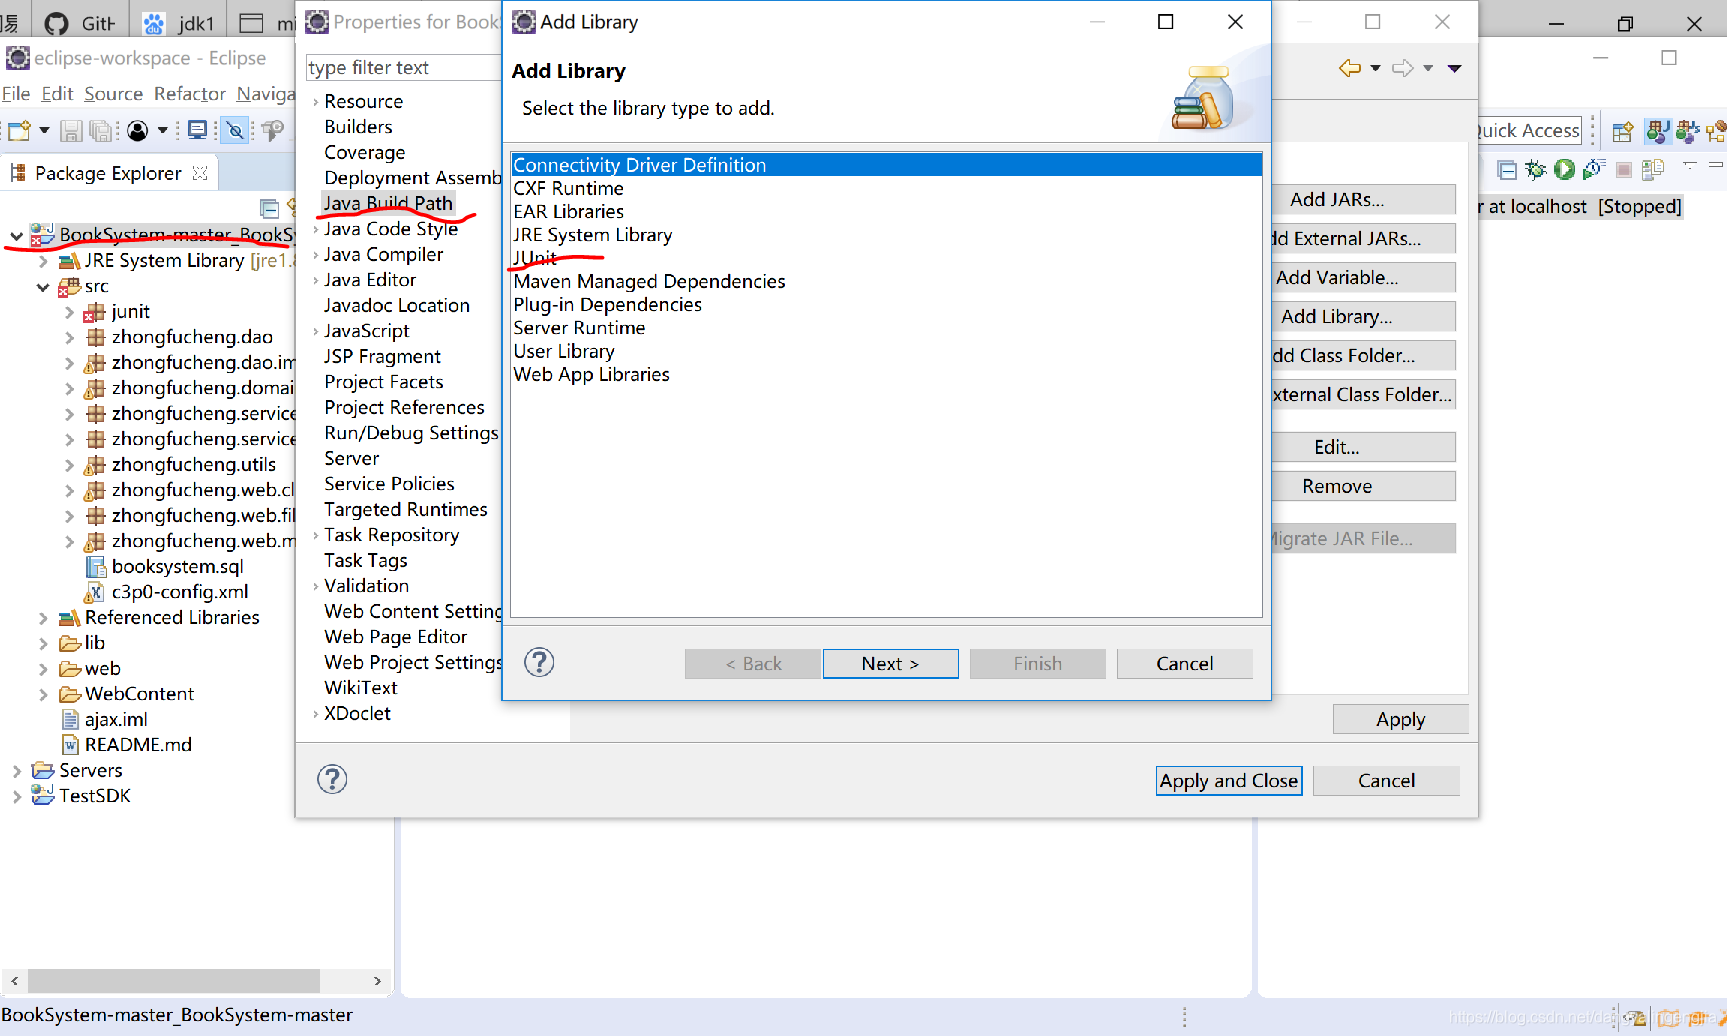Select Maven Managed Dependencies library type
This screenshot has height=1036, width=1727.
click(x=649, y=281)
